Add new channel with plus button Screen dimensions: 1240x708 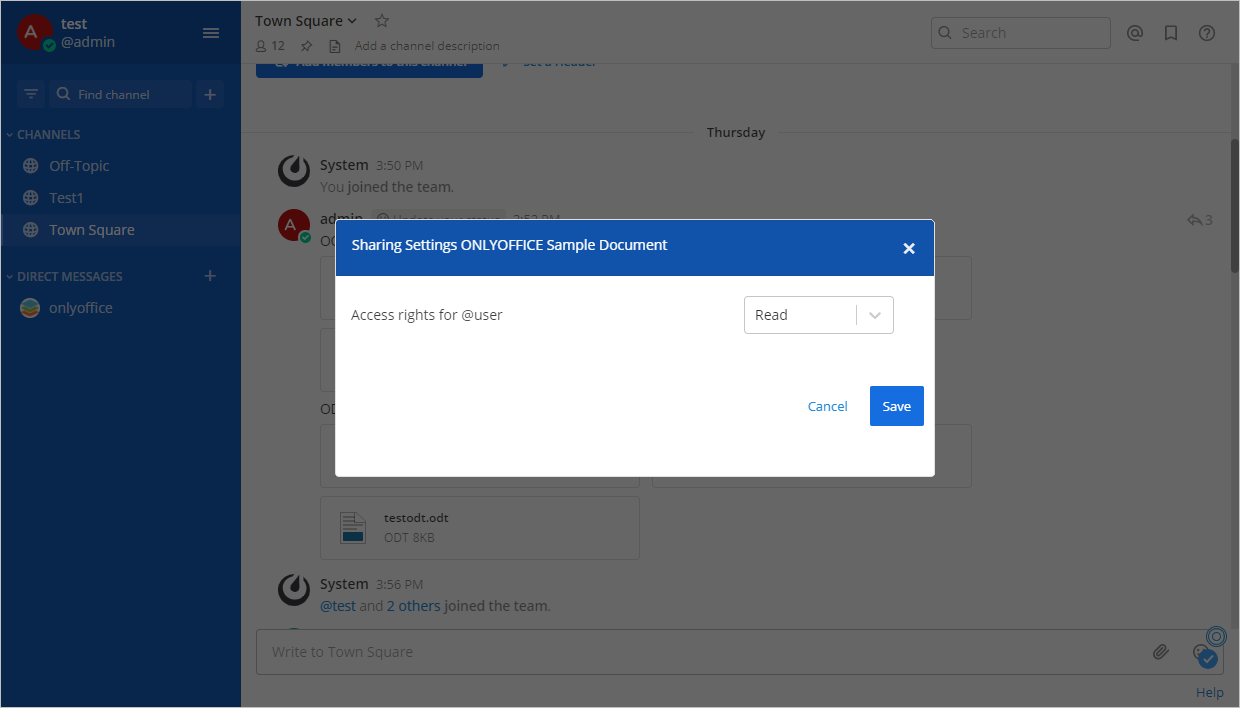point(210,94)
